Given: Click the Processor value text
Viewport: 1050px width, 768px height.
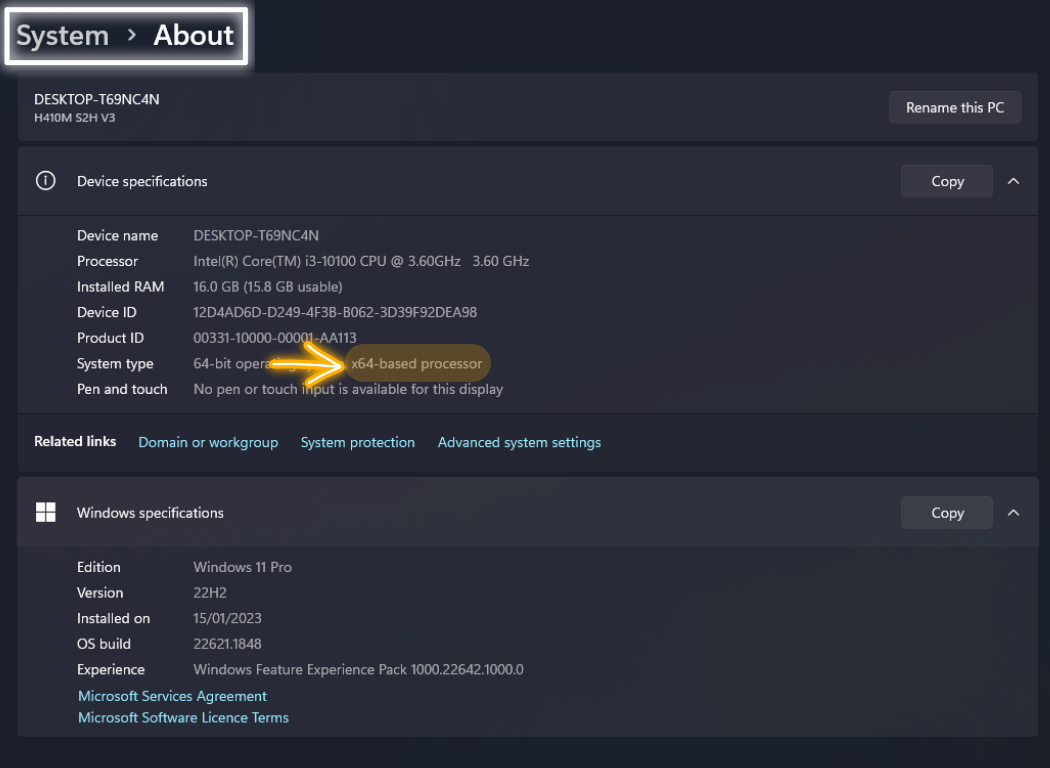Looking at the screenshot, I should point(360,261).
